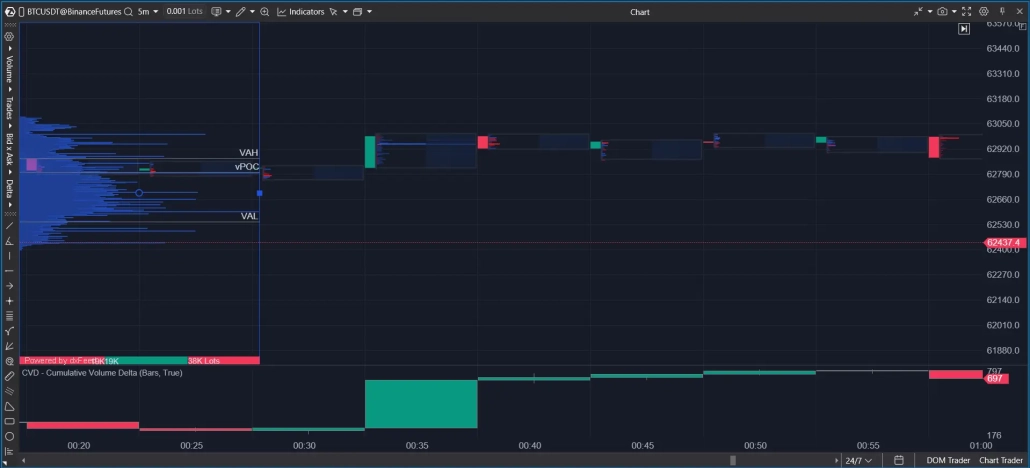Switch chart to fullscreen mode
This screenshot has height=468, width=1030.
coord(966,12)
